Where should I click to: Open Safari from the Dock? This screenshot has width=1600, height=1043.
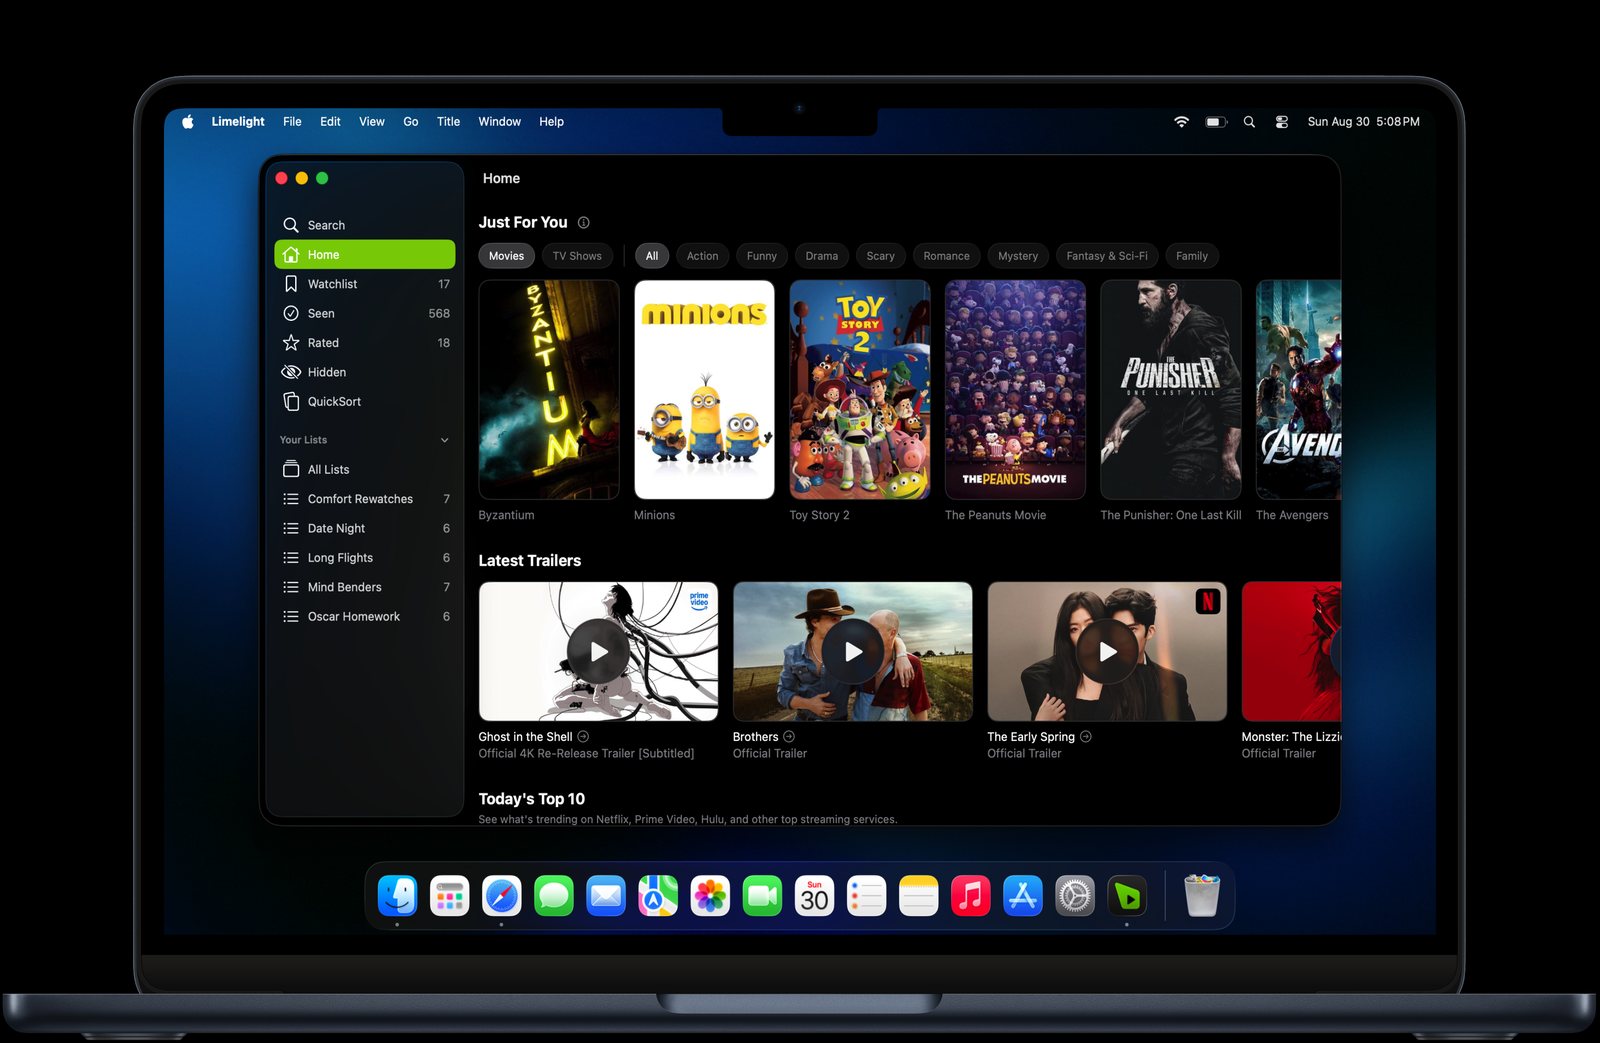click(x=501, y=896)
